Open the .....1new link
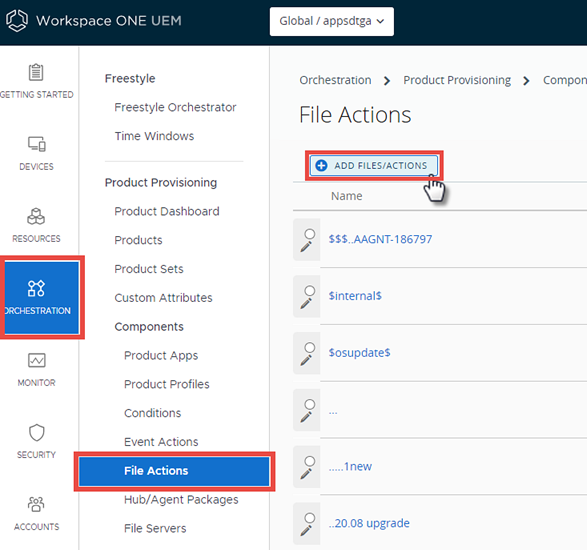The height and width of the screenshot is (550, 587). [350, 467]
